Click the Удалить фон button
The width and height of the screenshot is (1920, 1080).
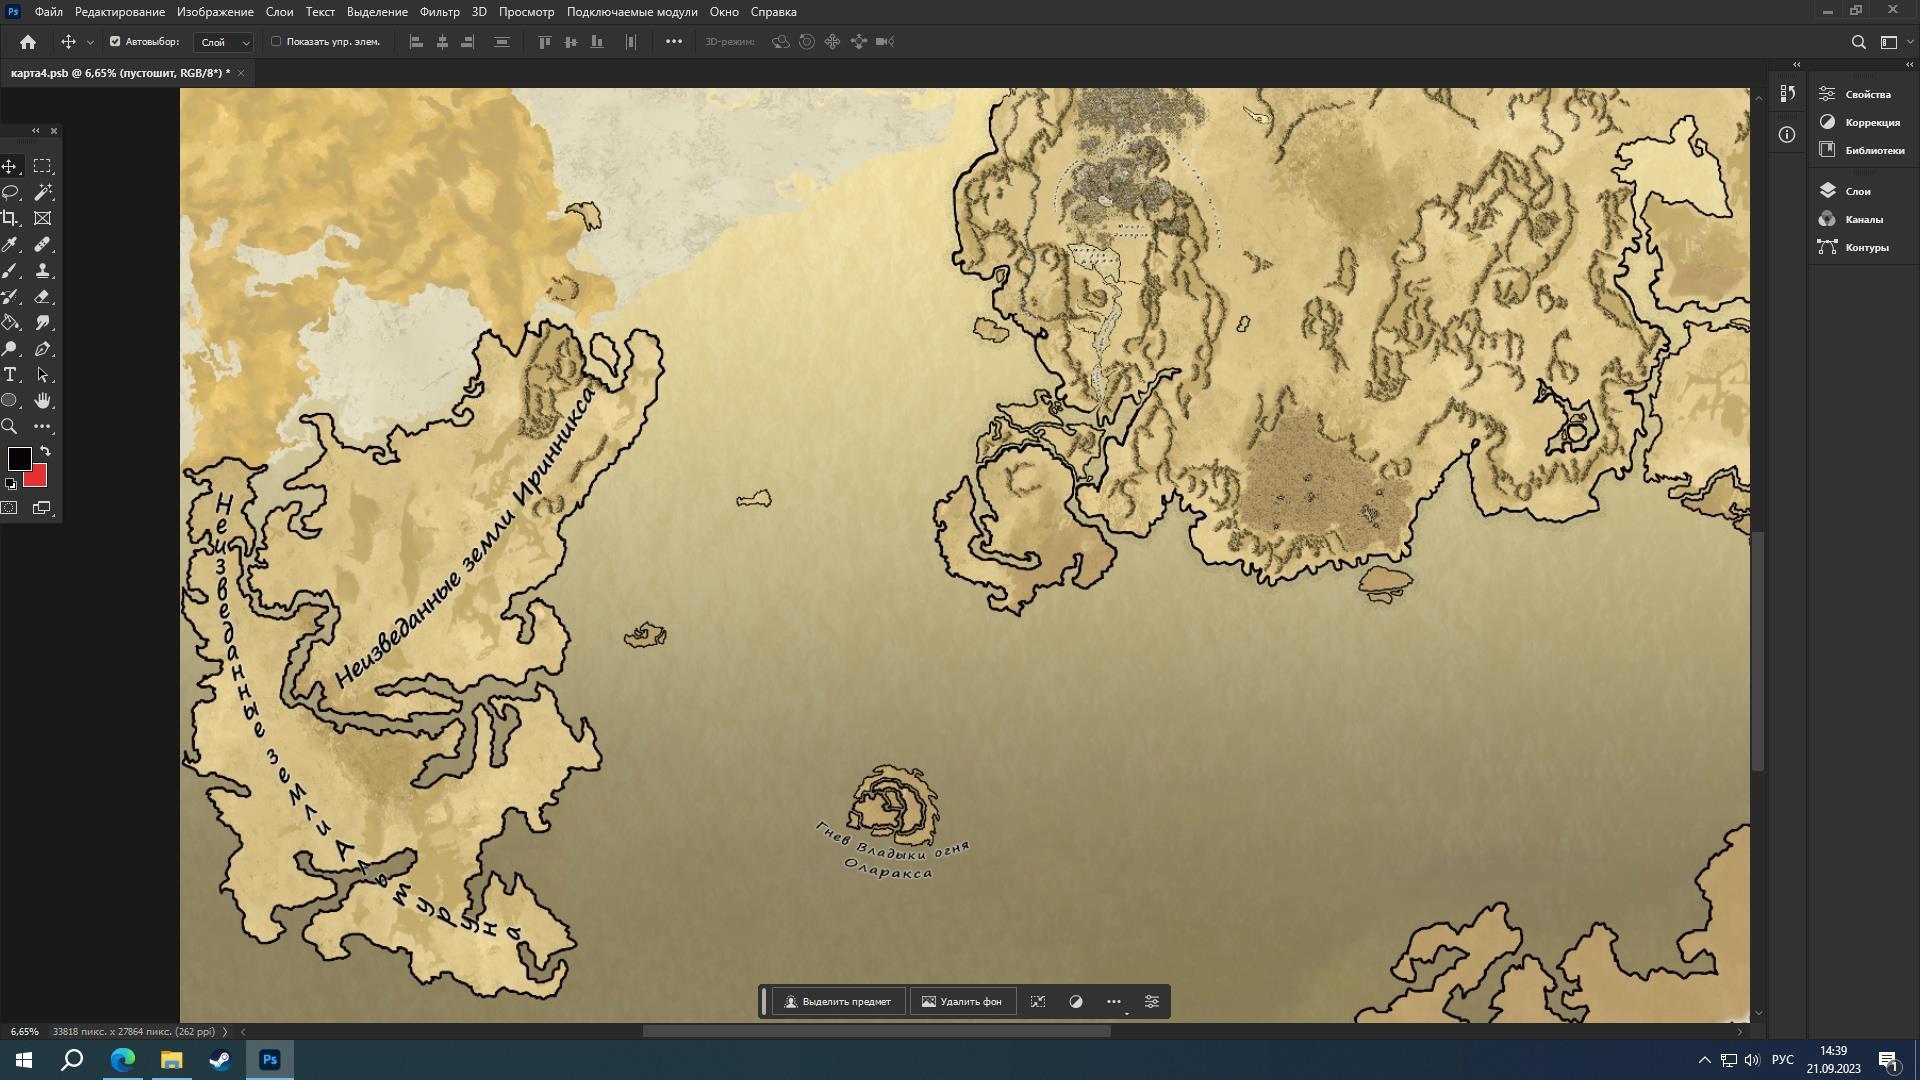pyautogui.click(x=962, y=1001)
